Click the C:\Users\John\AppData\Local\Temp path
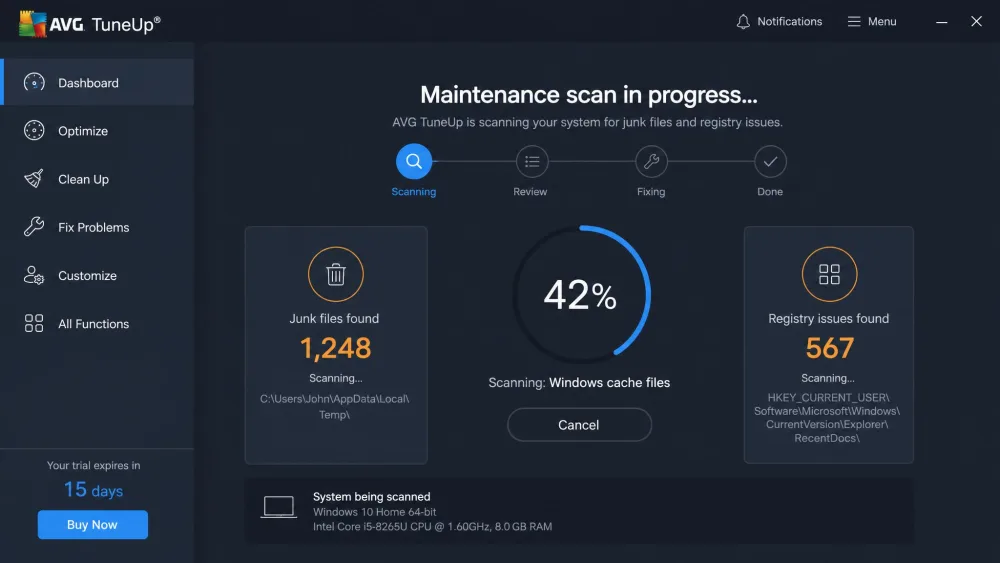The height and width of the screenshot is (563, 1000). coord(334,406)
